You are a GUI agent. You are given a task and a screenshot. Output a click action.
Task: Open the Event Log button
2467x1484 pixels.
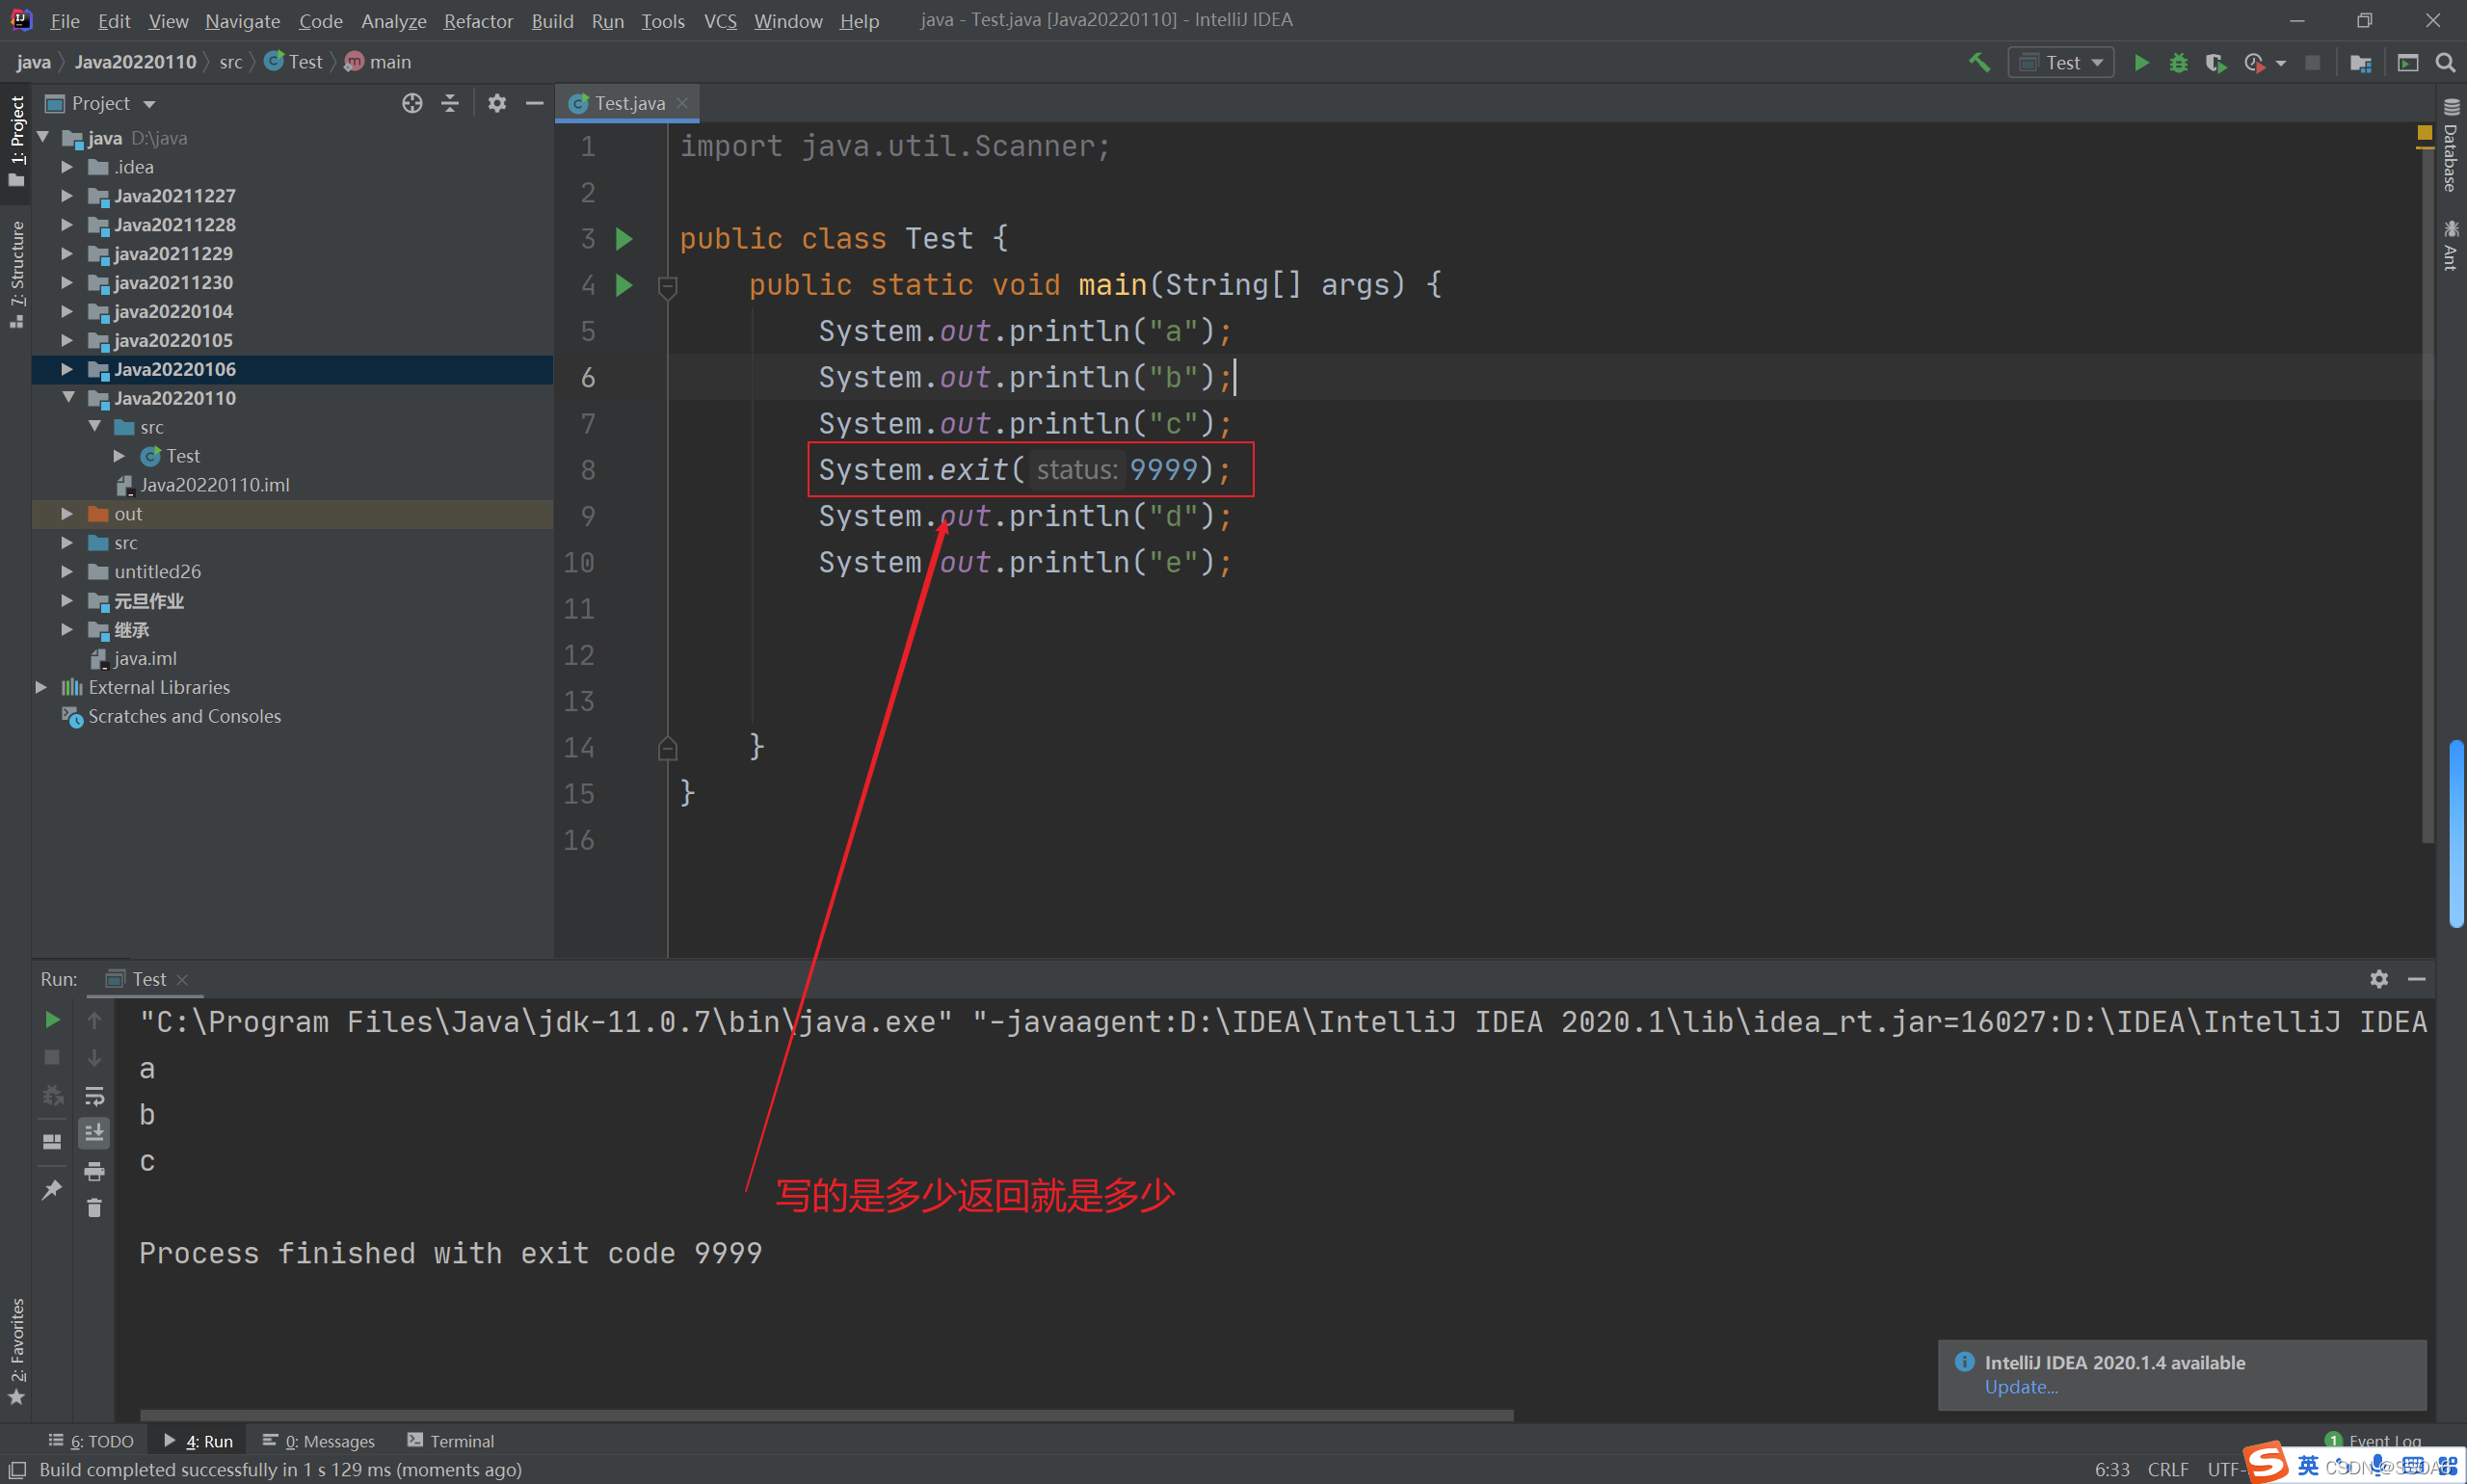(2374, 1440)
